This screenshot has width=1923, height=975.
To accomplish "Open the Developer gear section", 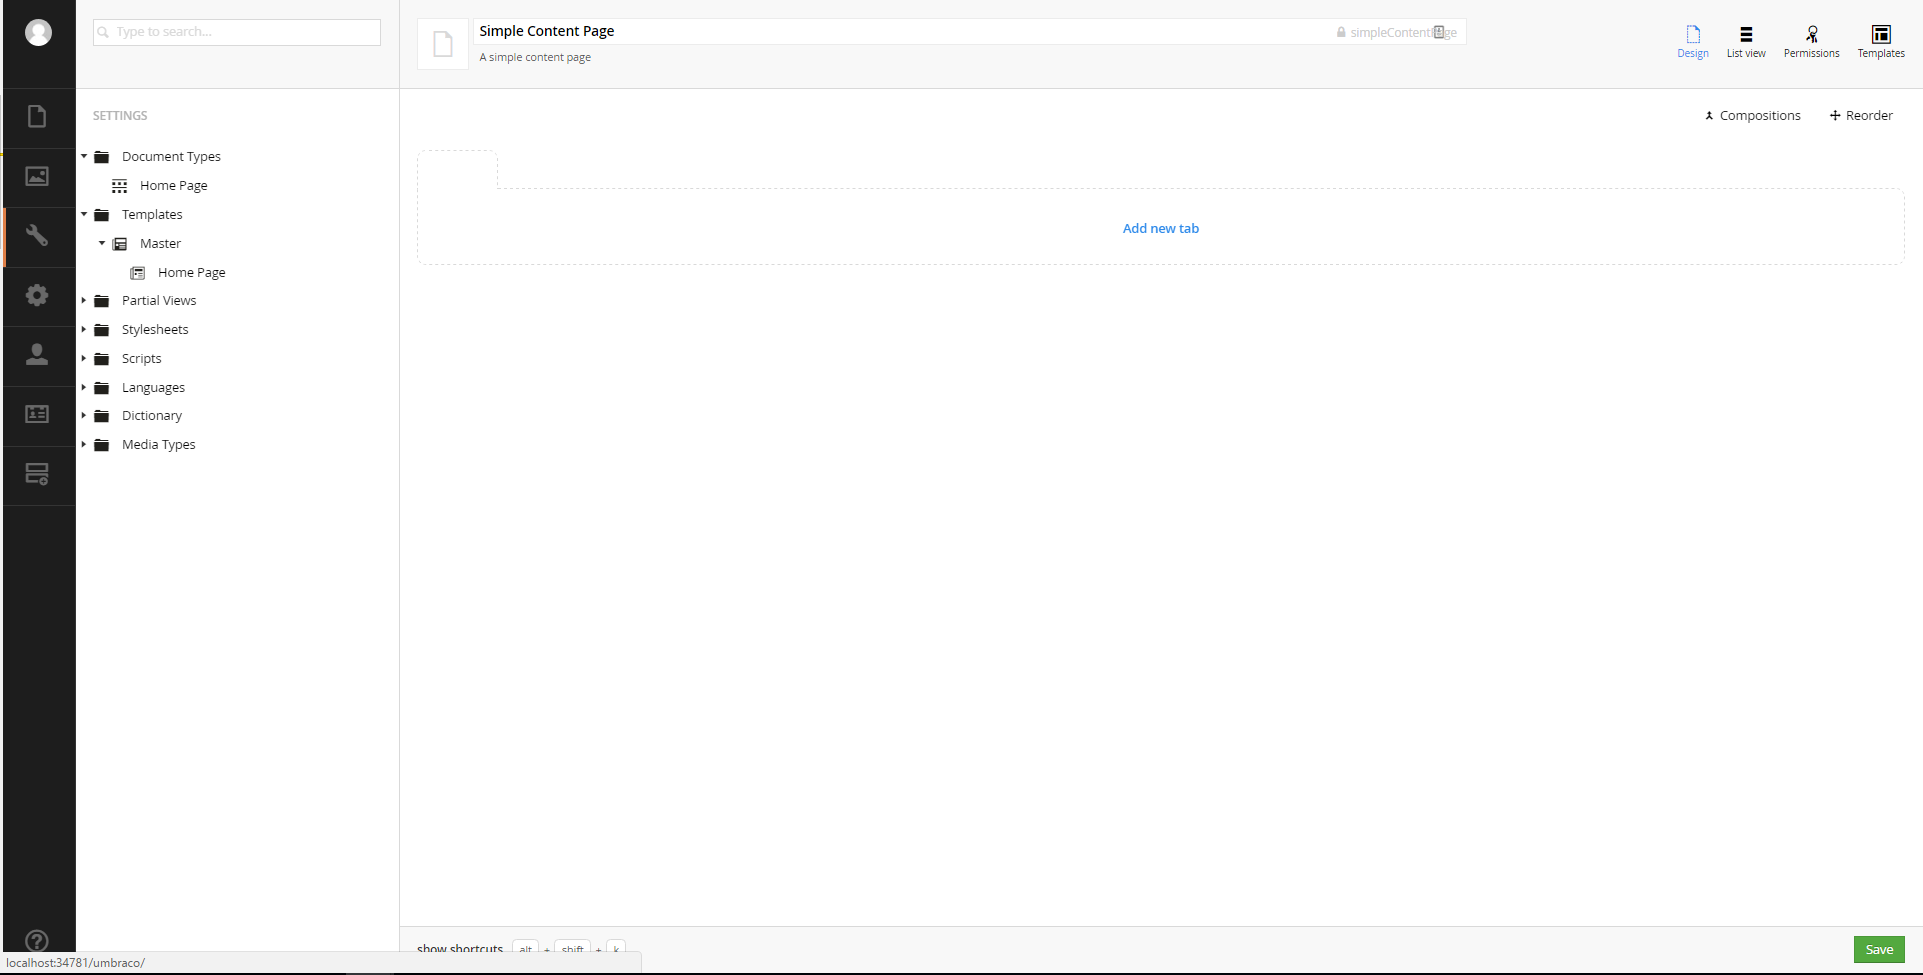I will (x=37, y=295).
